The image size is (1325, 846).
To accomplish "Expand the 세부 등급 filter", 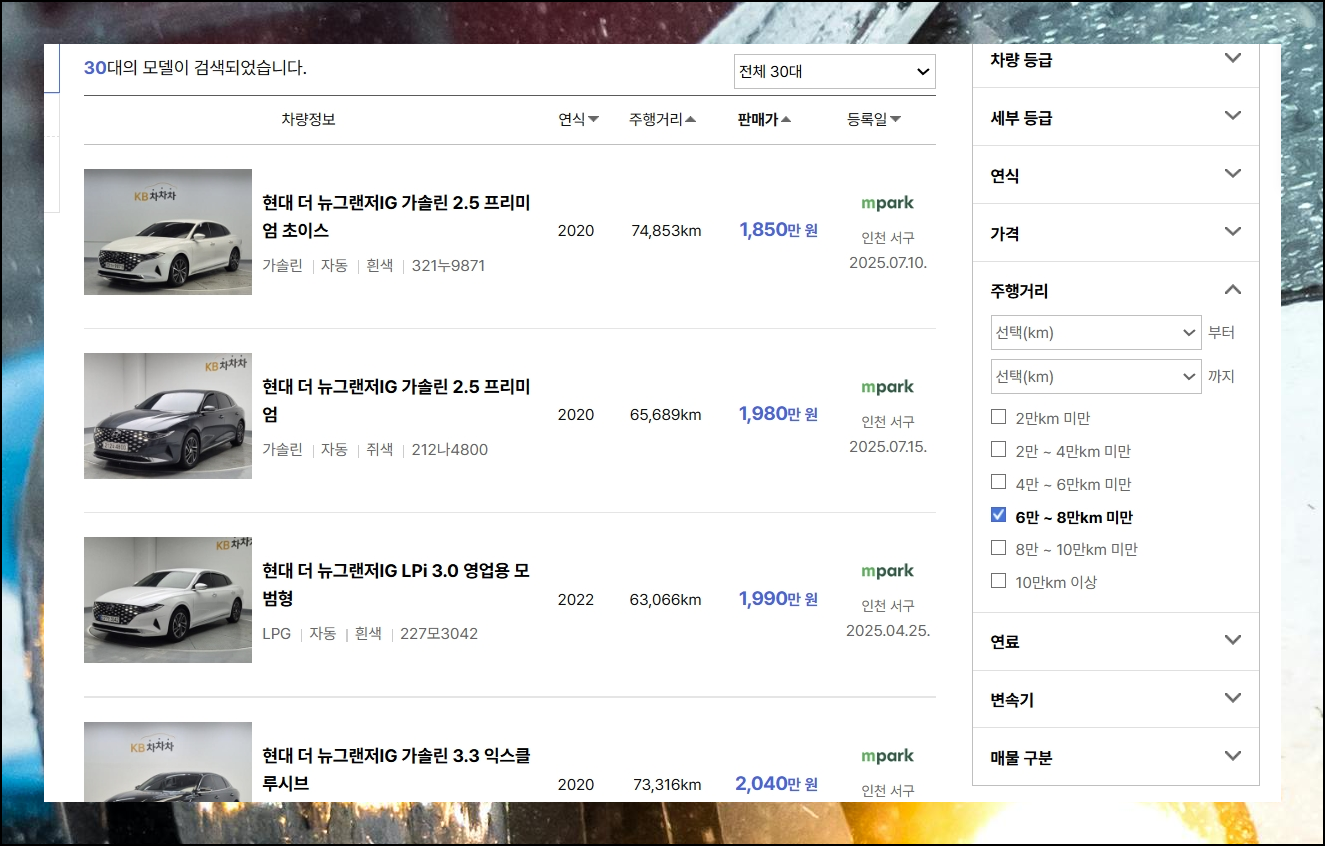I will point(1116,117).
